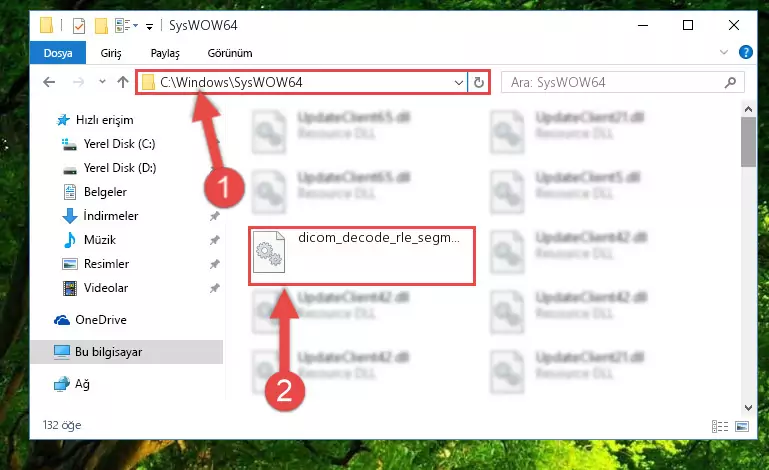Viewport: 769px width, 470px height.
Task: Click the back navigation arrow
Action: pos(49,82)
